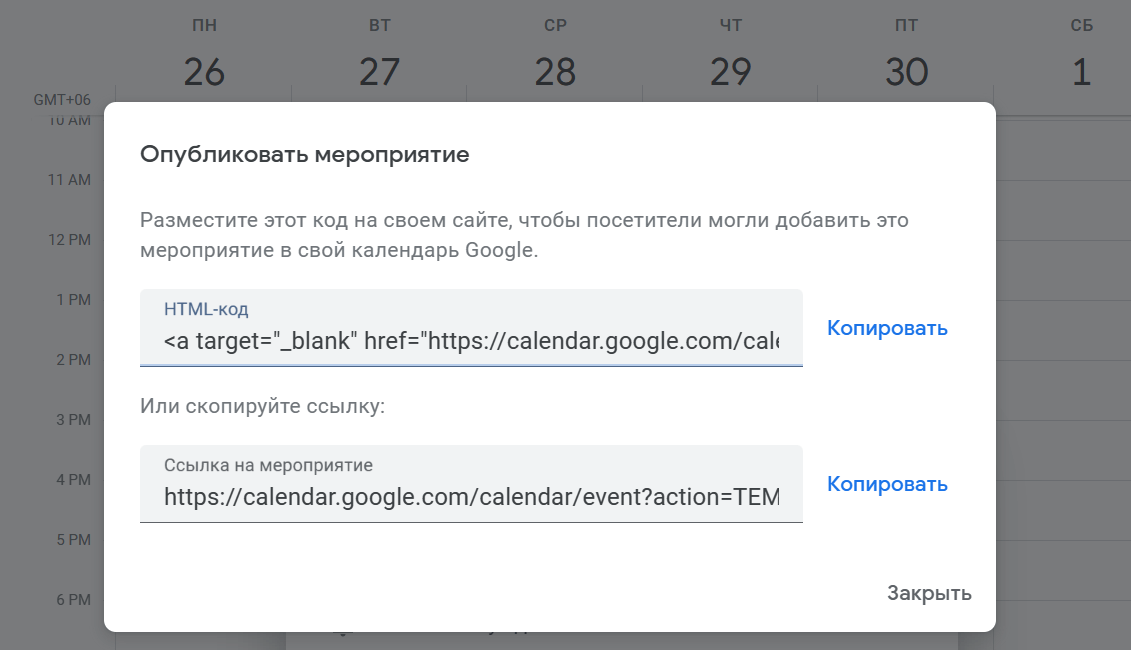Select Wednesday 28 in the calendar header
This screenshot has height=650, width=1131.
pyautogui.click(x=555, y=71)
